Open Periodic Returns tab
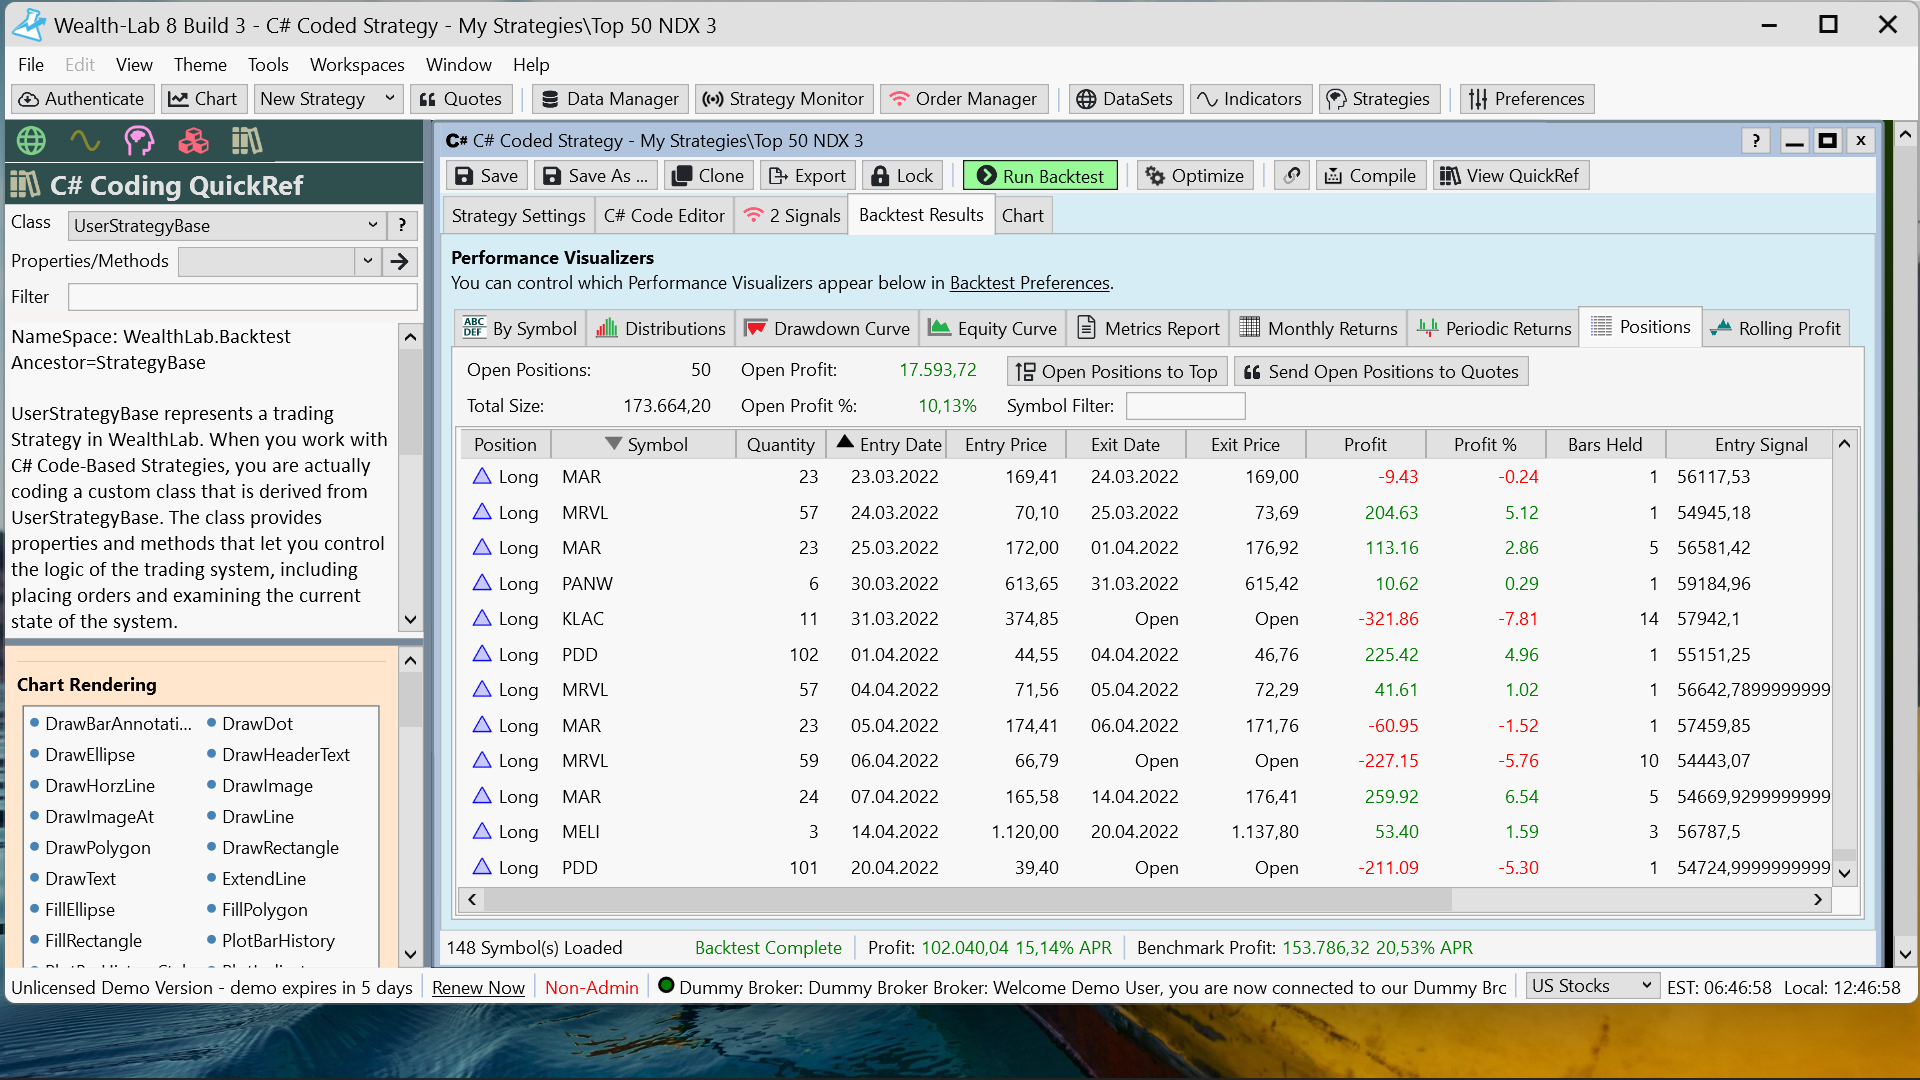Image resolution: width=1920 pixels, height=1080 pixels. tap(1494, 328)
